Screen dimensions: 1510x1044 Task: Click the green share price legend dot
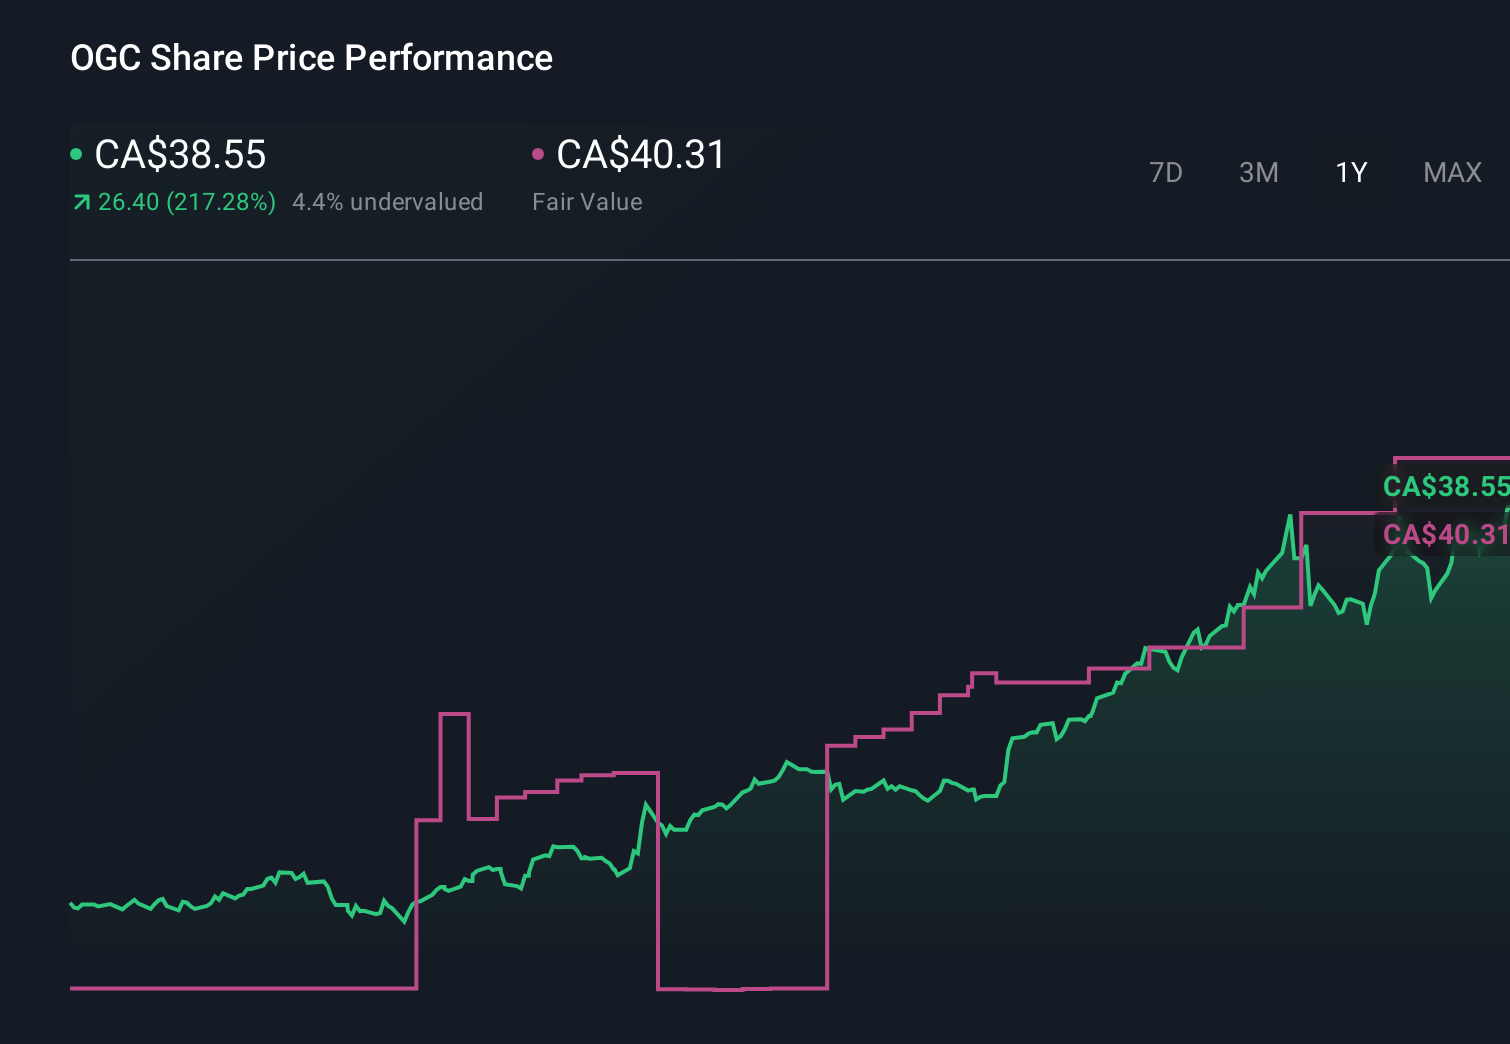(x=77, y=153)
